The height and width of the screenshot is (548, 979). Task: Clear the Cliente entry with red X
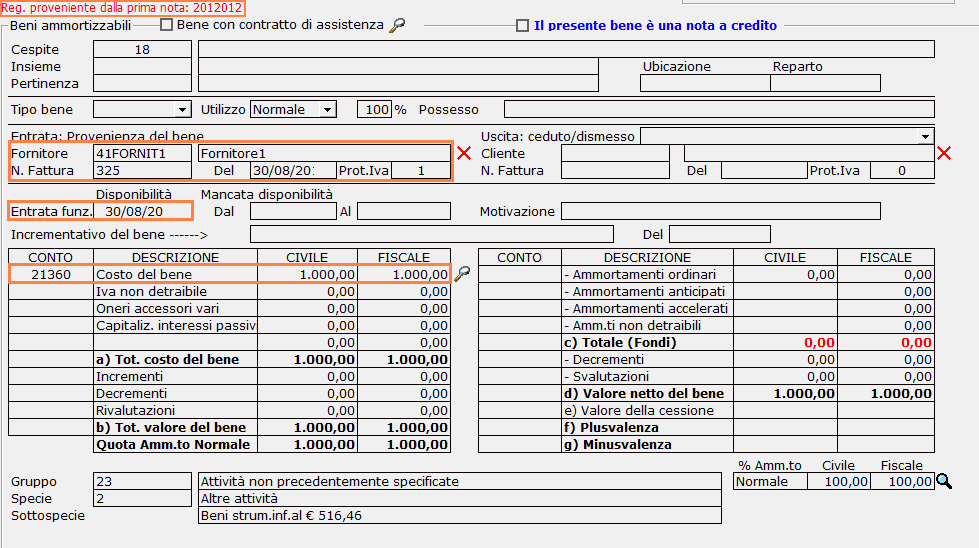(x=944, y=154)
